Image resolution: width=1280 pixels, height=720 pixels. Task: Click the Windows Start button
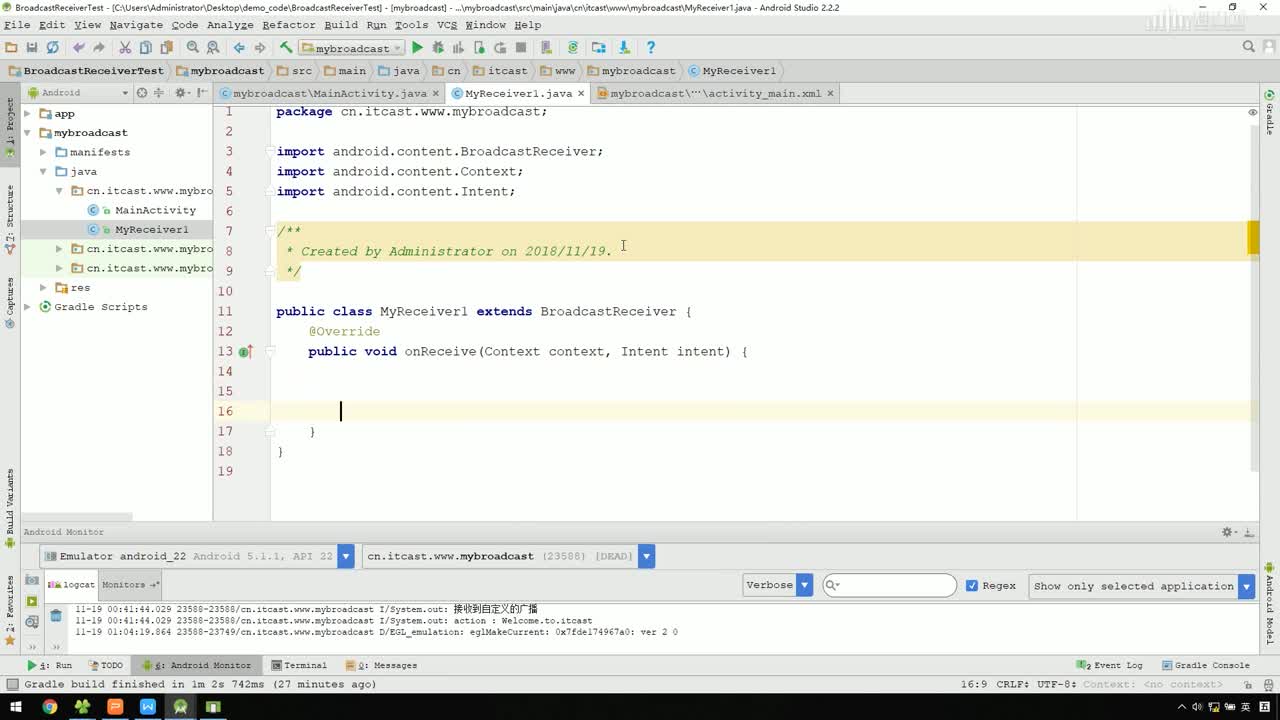pyautogui.click(x=16, y=707)
